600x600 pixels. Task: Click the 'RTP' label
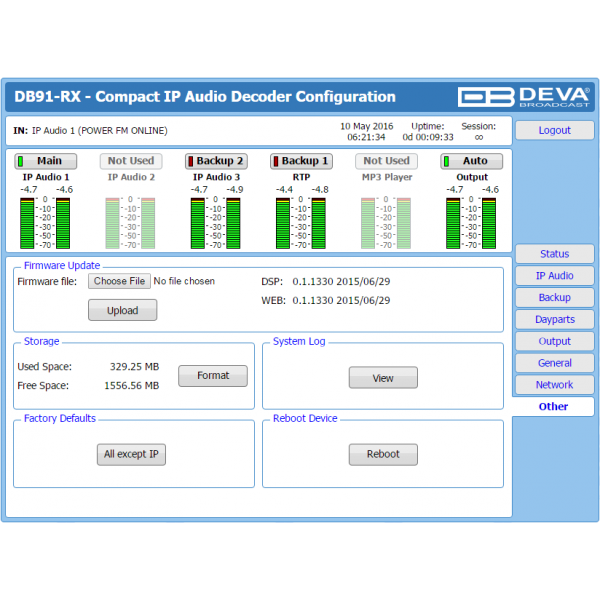click(302, 177)
